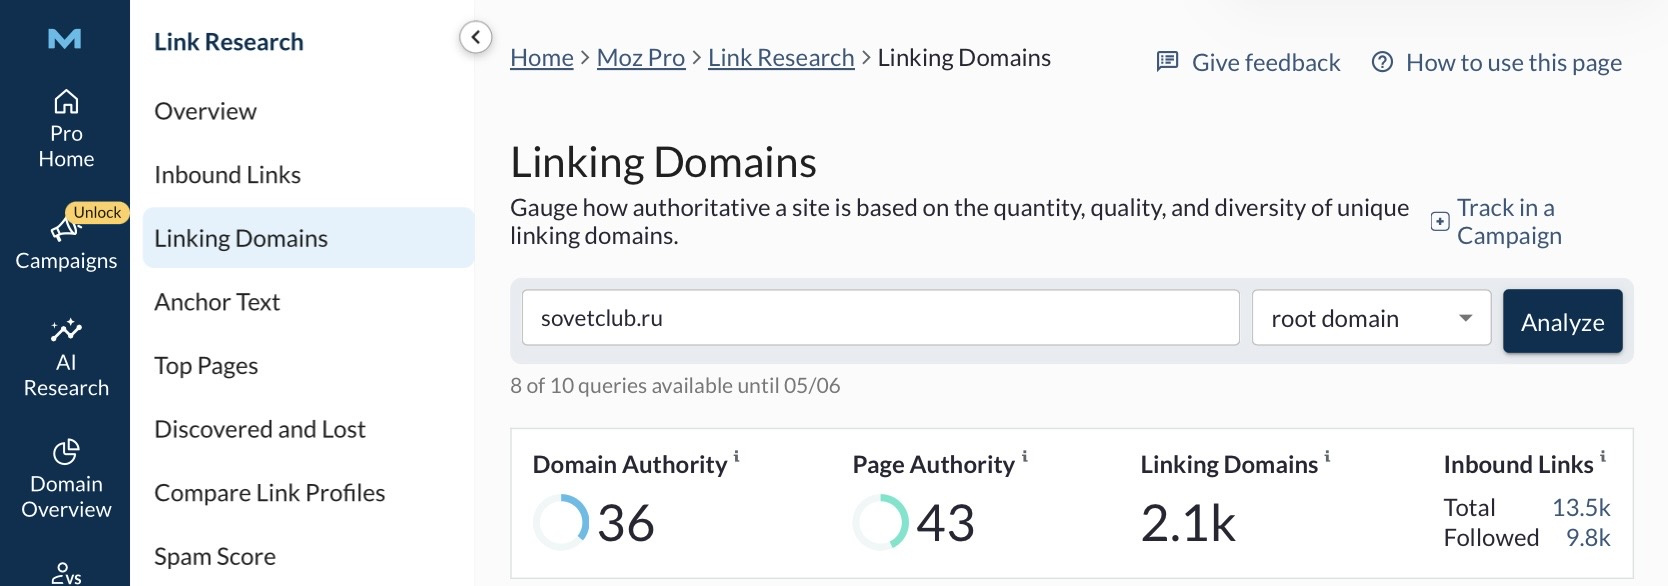Click the Analyze button
Screen dimensions: 1668x586
tap(1562, 321)
